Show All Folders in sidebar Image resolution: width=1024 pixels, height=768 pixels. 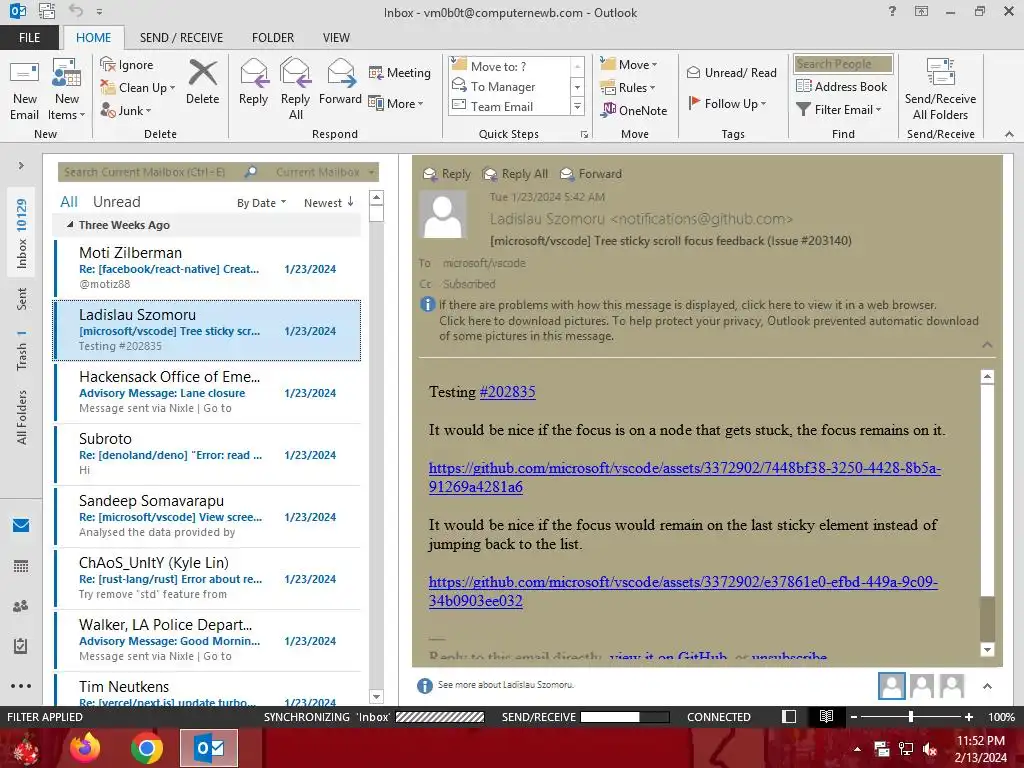(x=22, y=417)
